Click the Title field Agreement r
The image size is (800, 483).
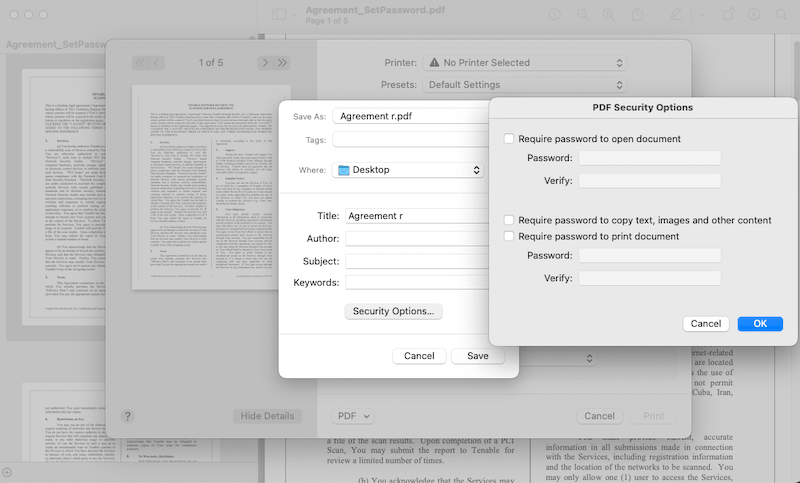417,216
